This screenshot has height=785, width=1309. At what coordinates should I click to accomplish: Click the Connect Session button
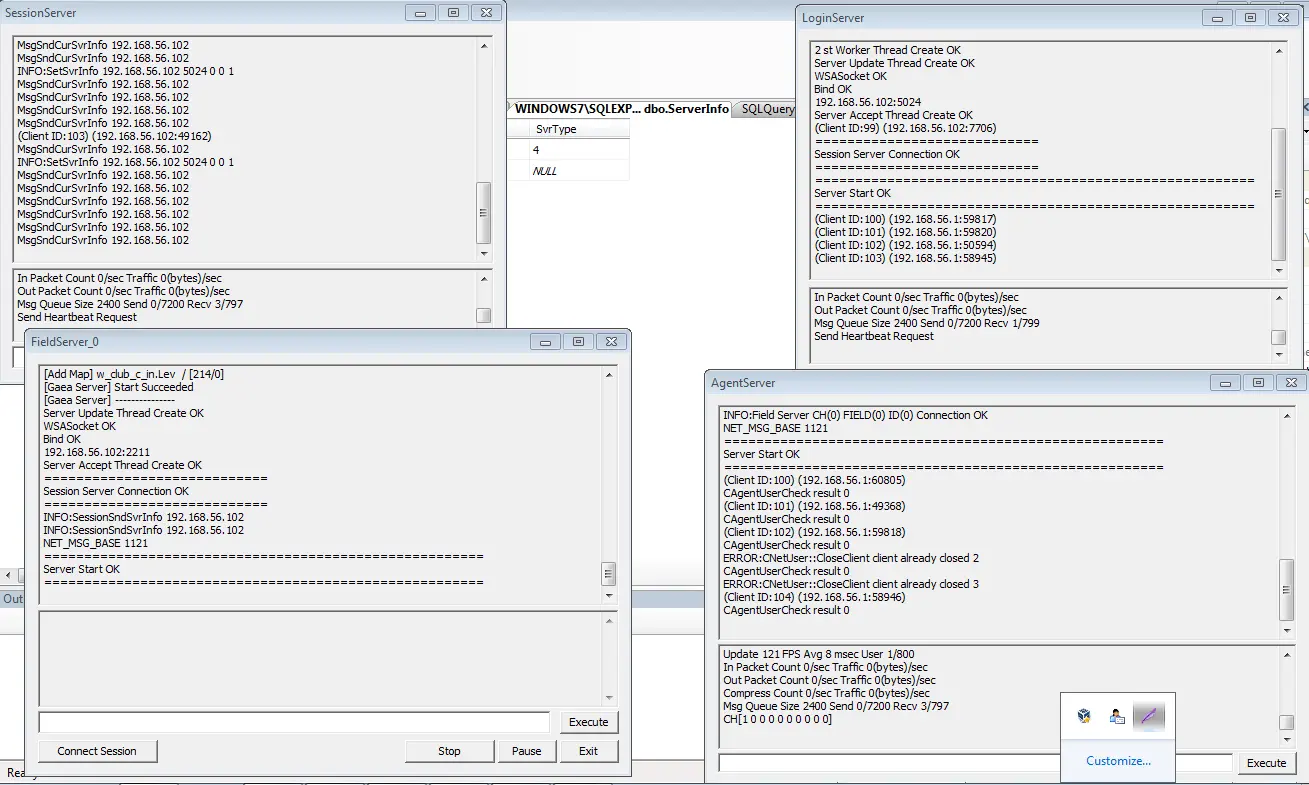click(x=97, y=751)
